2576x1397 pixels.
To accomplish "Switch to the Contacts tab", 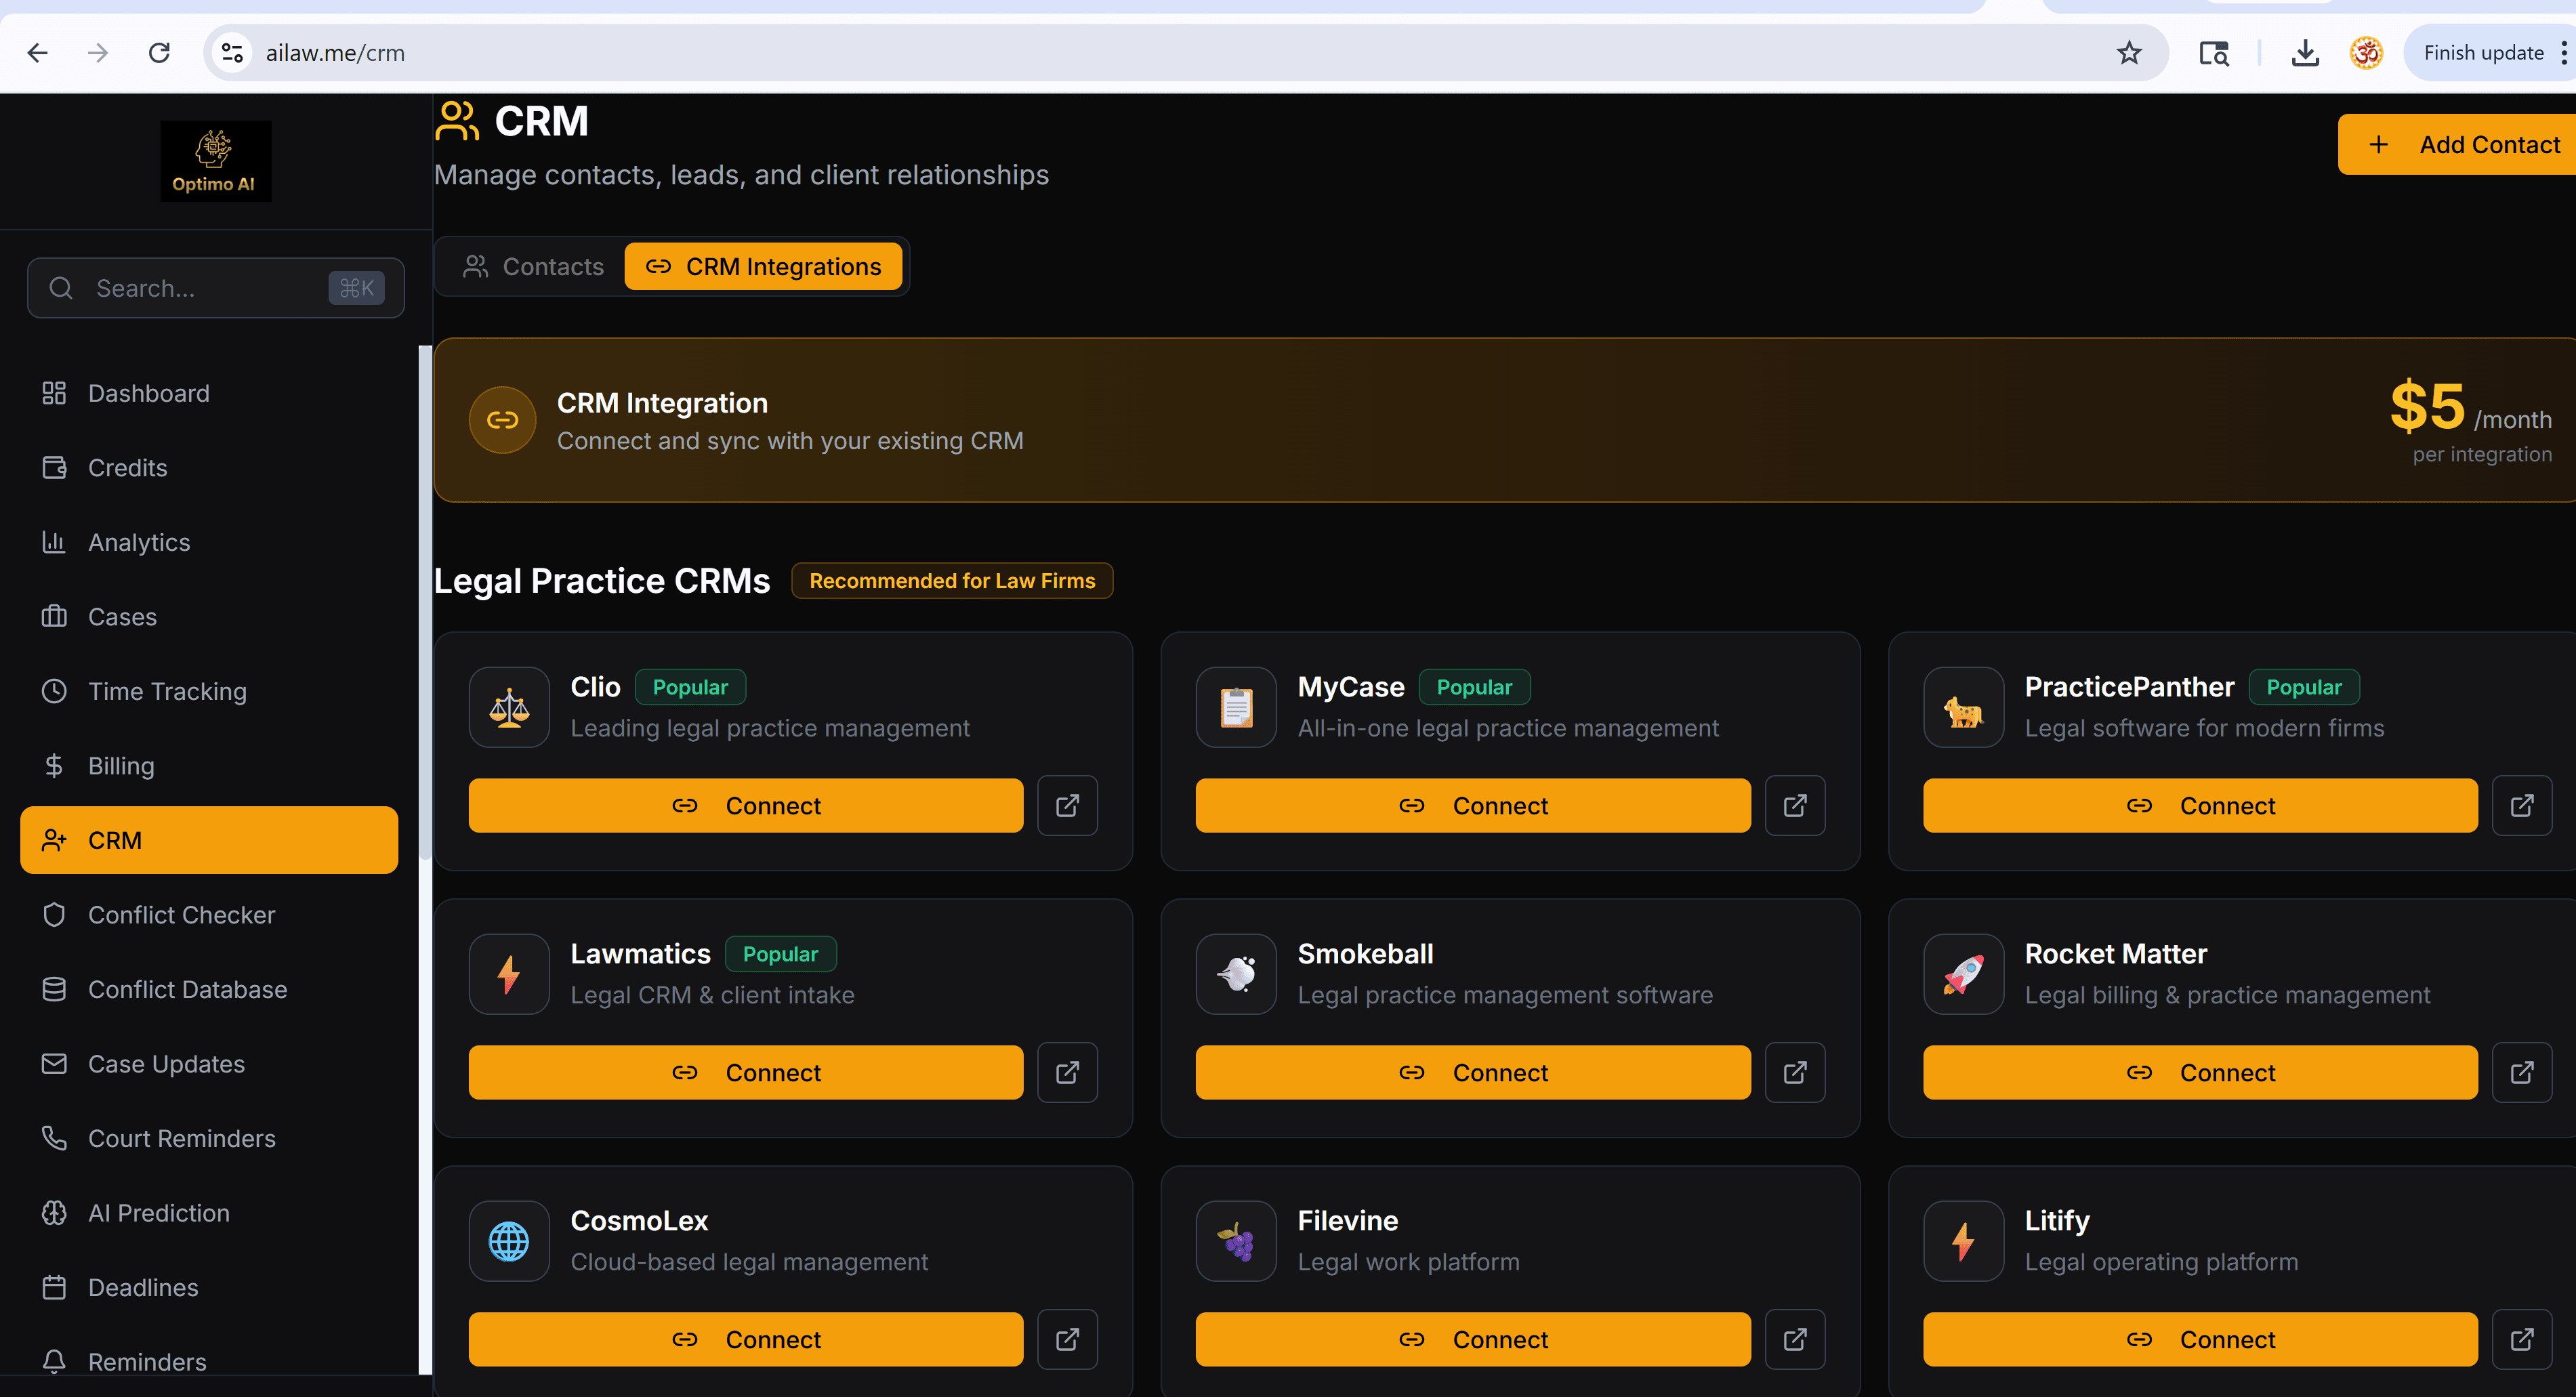I will pos(534,266).
